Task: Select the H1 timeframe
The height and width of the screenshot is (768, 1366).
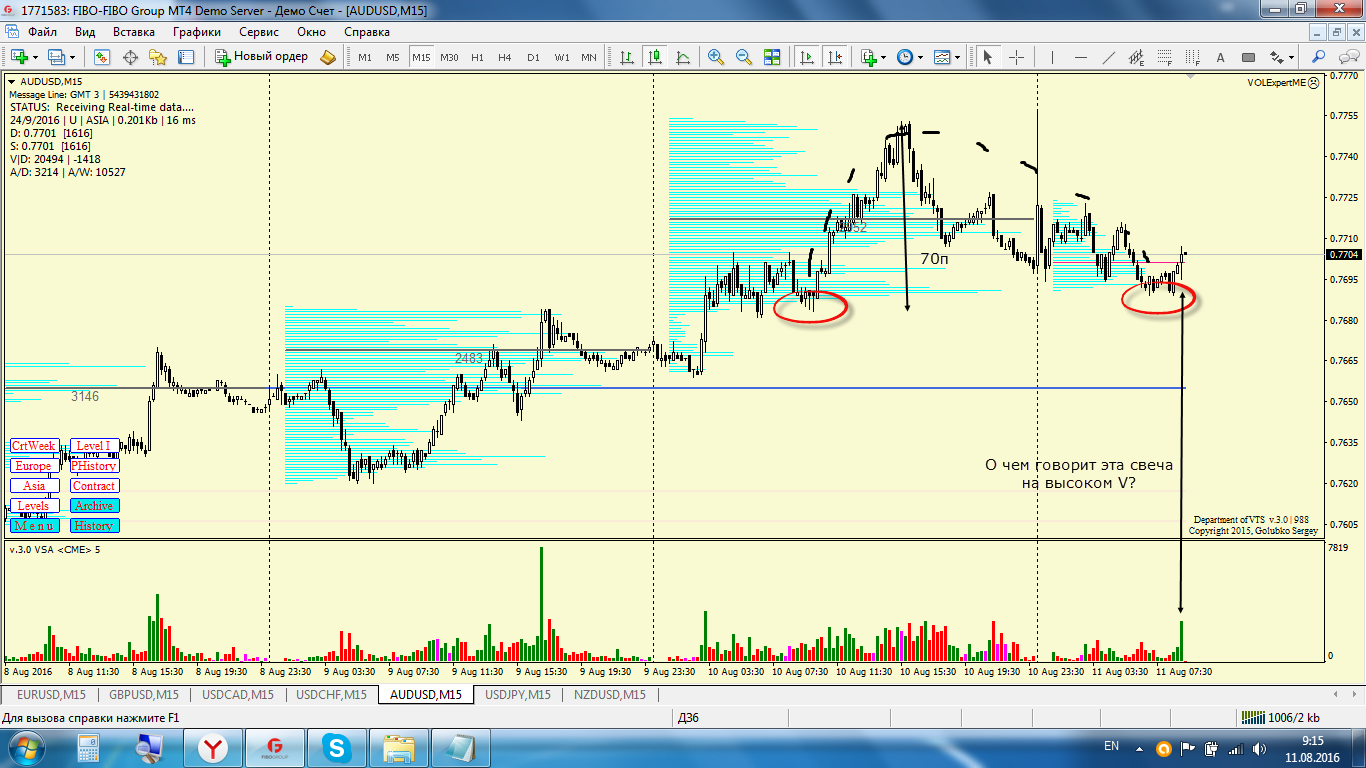Action: point(477,57)
